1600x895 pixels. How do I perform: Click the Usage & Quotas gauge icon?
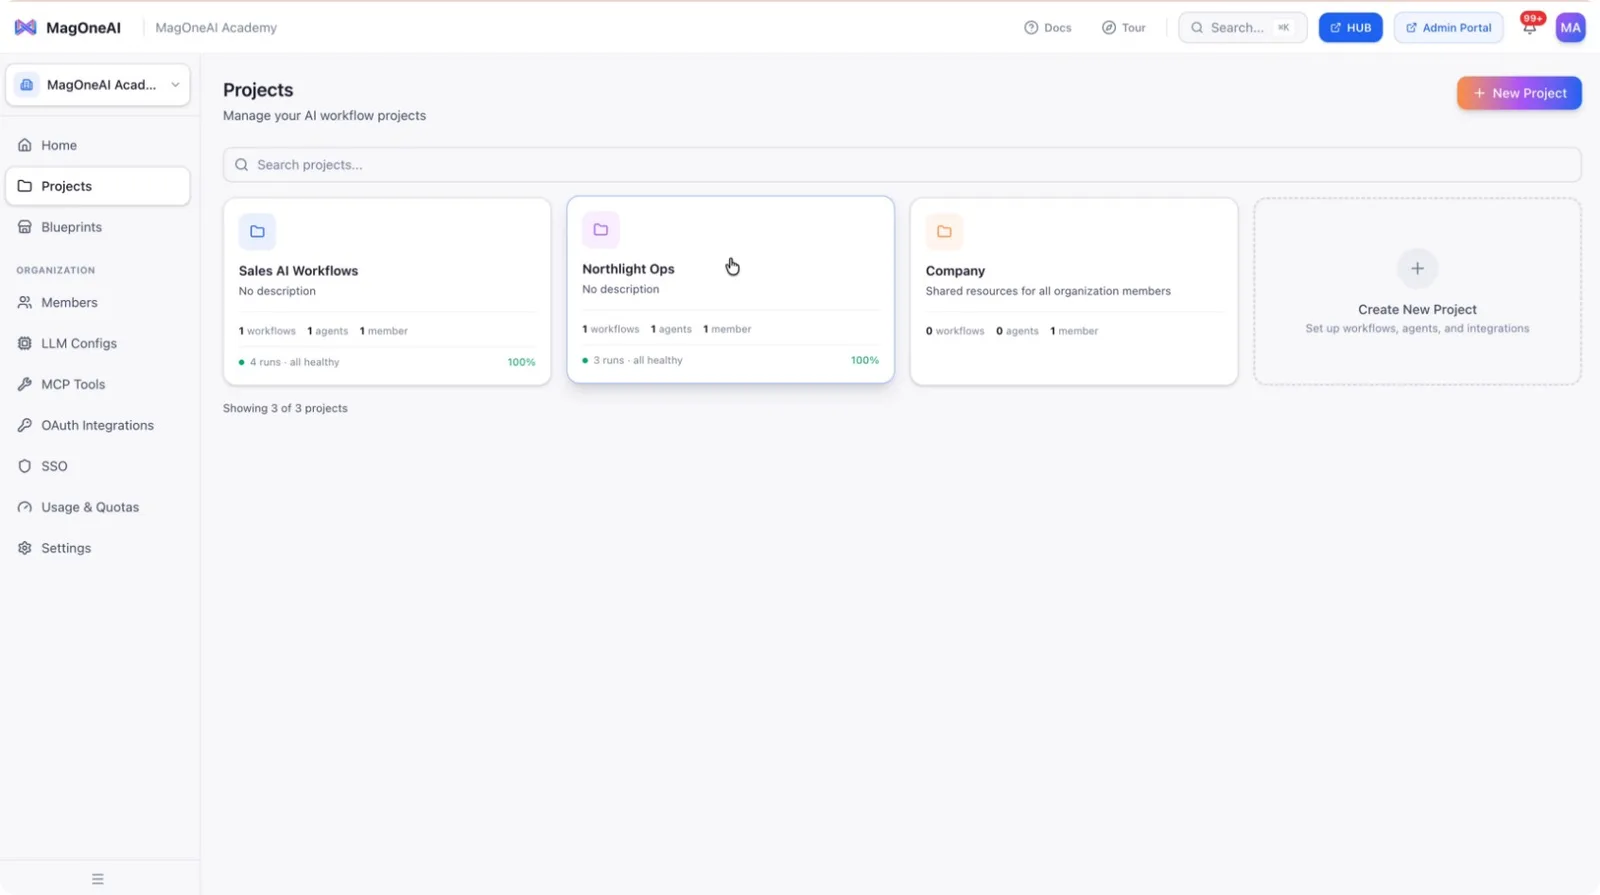pyautogui.click(x=25, y=507)
